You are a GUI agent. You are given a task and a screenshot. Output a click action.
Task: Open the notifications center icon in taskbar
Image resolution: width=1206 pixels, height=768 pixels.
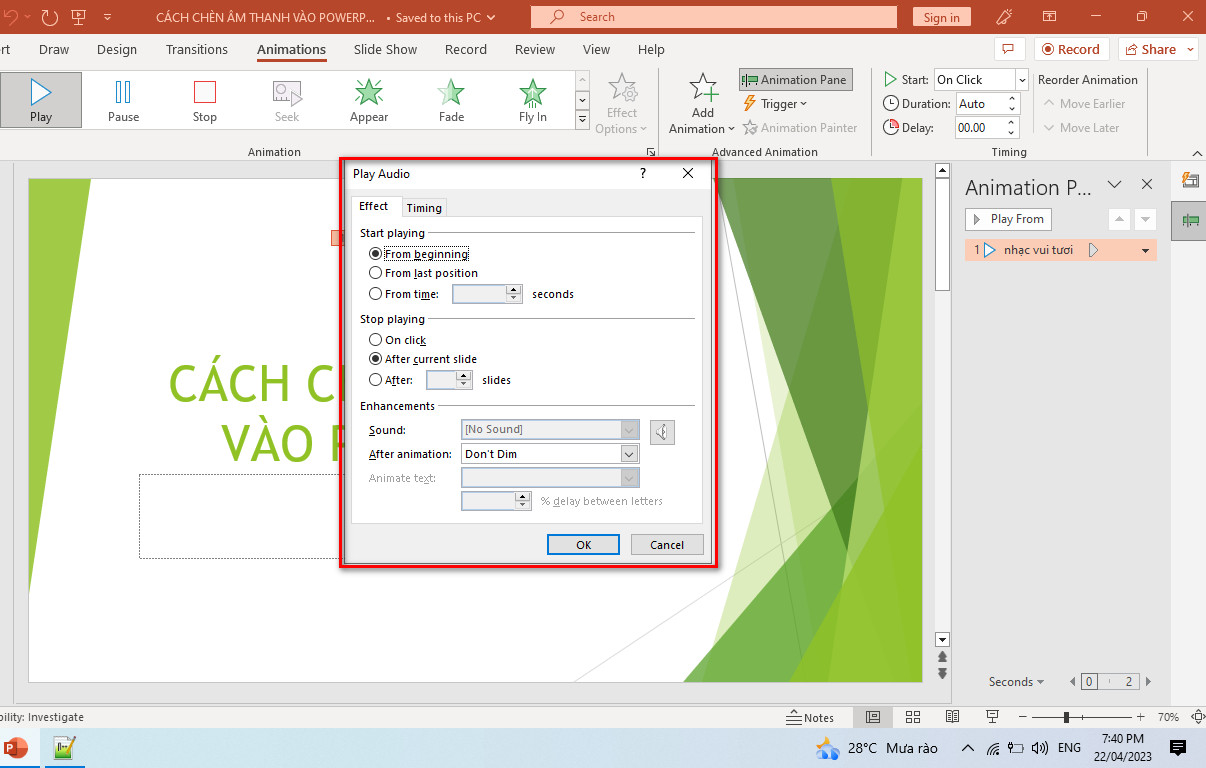tap(1178, 747)
